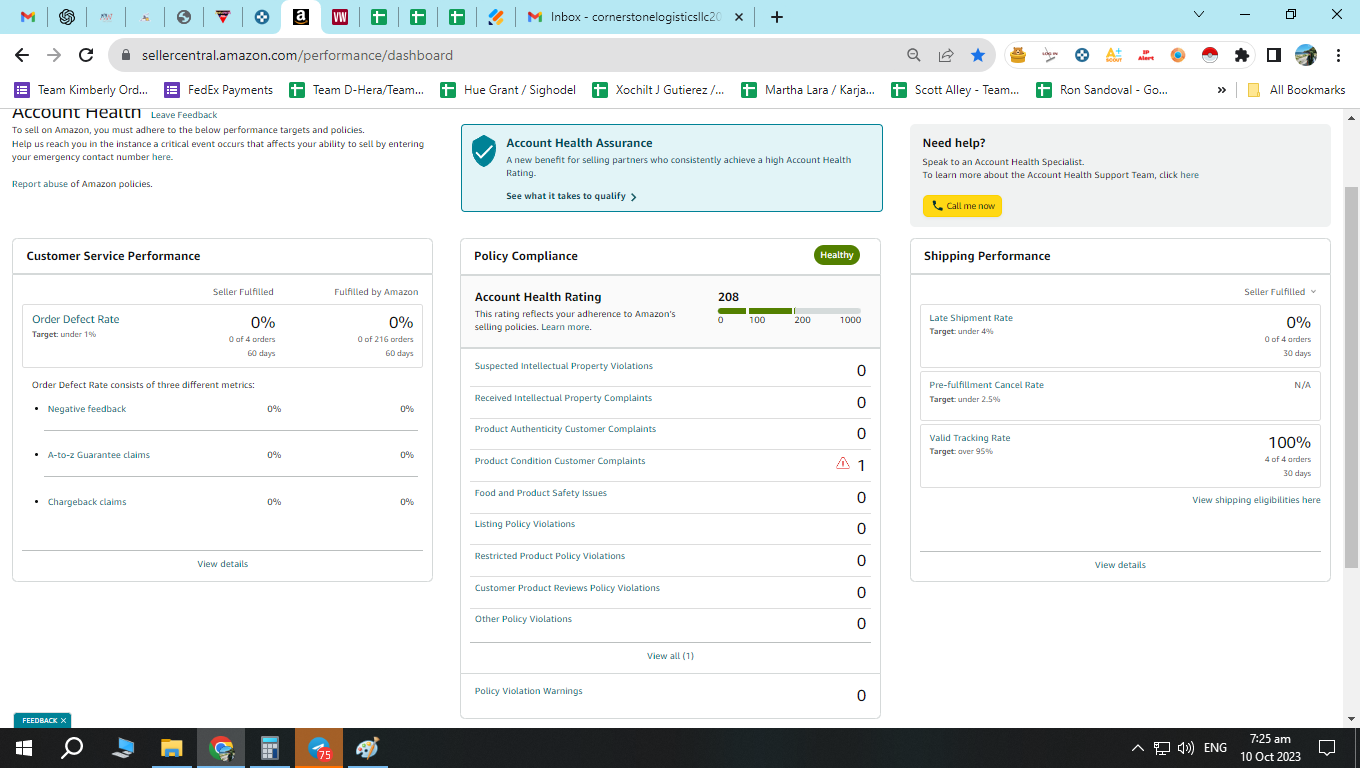
Task: Open the A+ Scout extension
Action: [1114, 55]
